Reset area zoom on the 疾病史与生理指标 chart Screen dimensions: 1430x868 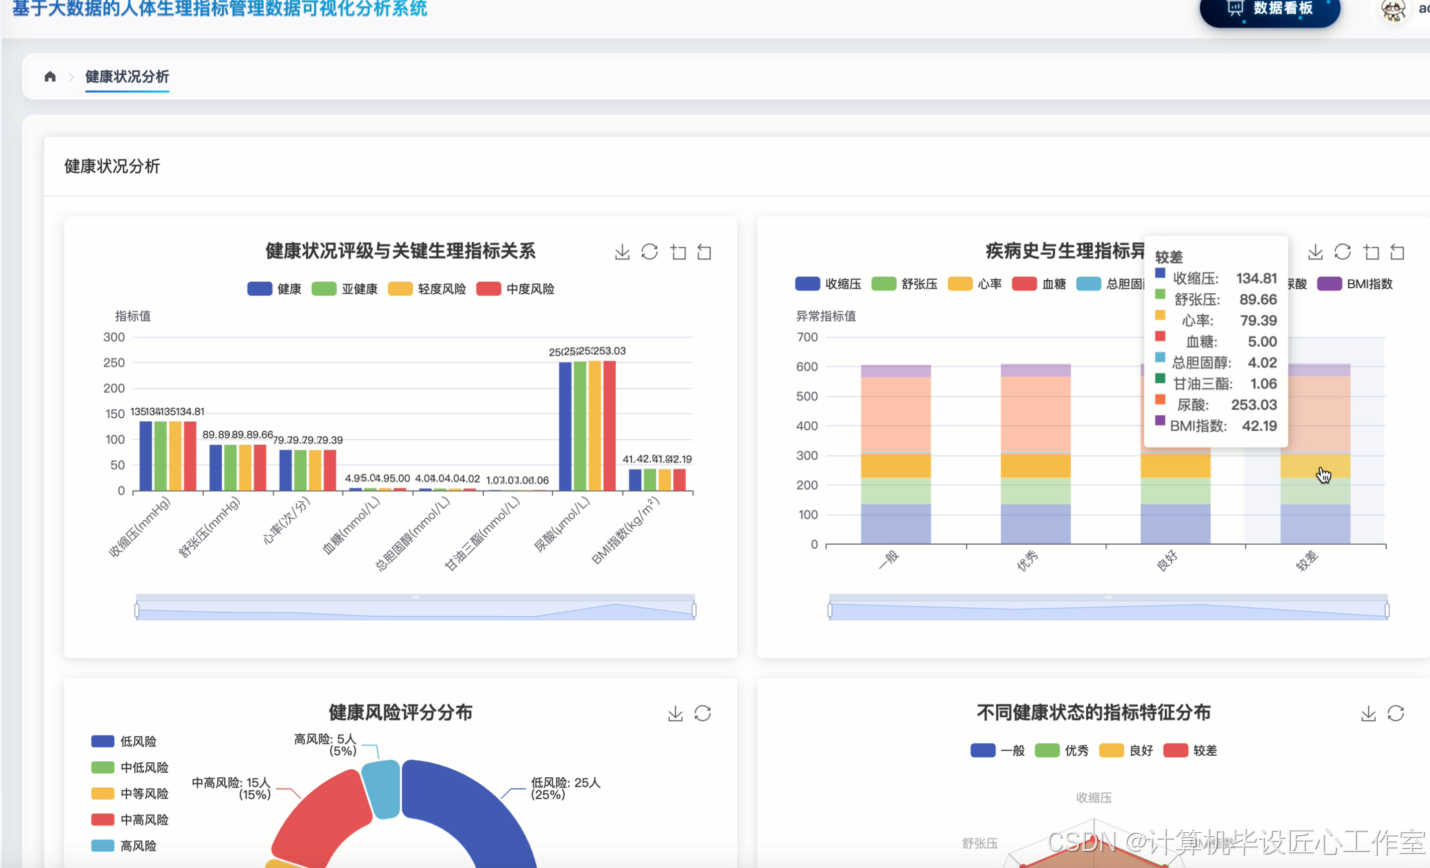coord(1397,252)
